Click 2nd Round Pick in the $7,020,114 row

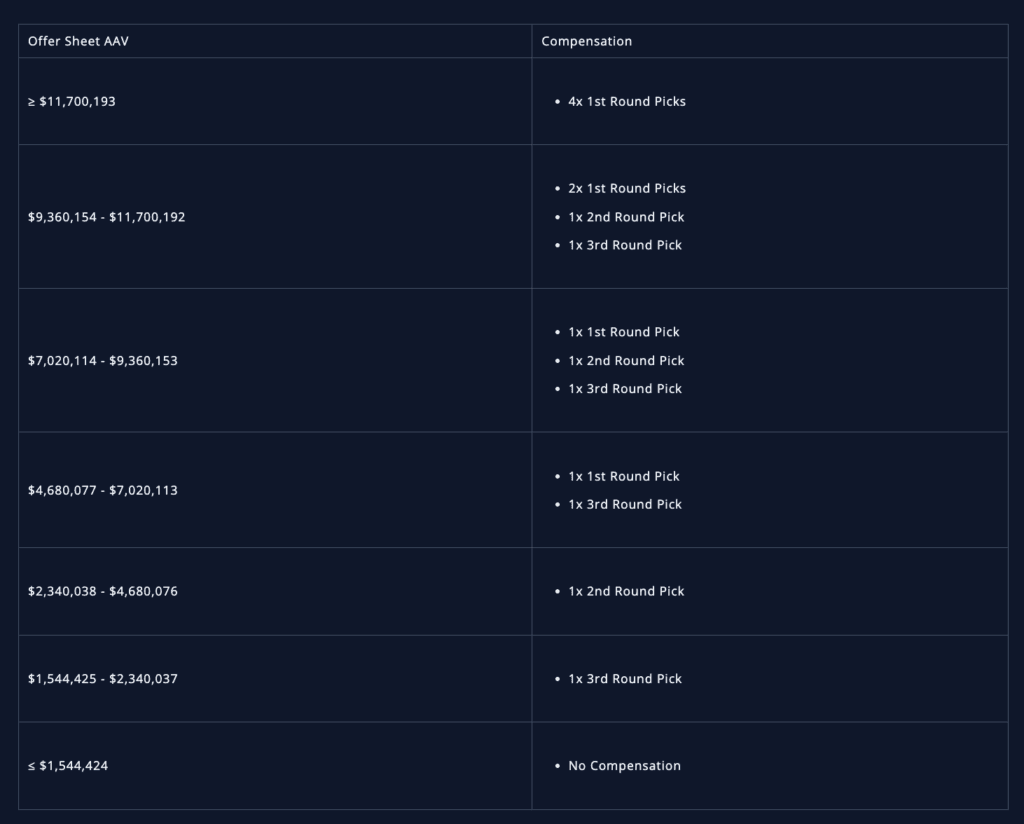[626, 360]
